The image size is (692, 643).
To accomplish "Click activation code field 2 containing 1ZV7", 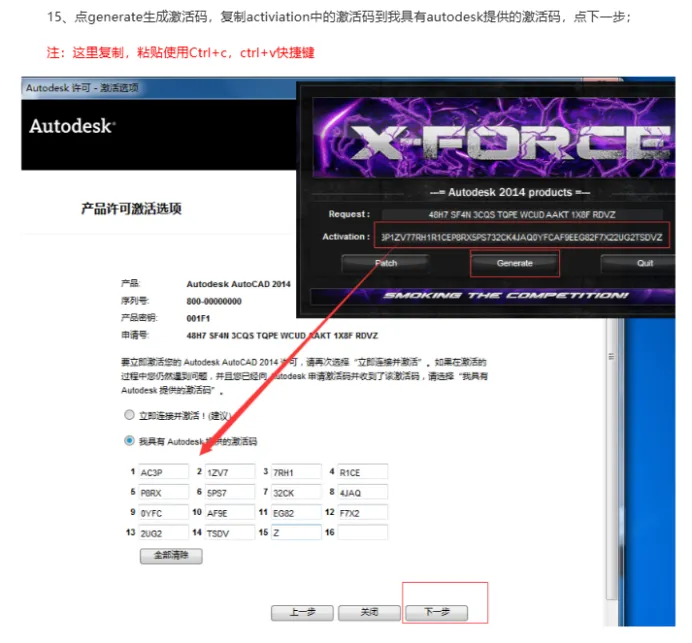I will coord(230,472).
